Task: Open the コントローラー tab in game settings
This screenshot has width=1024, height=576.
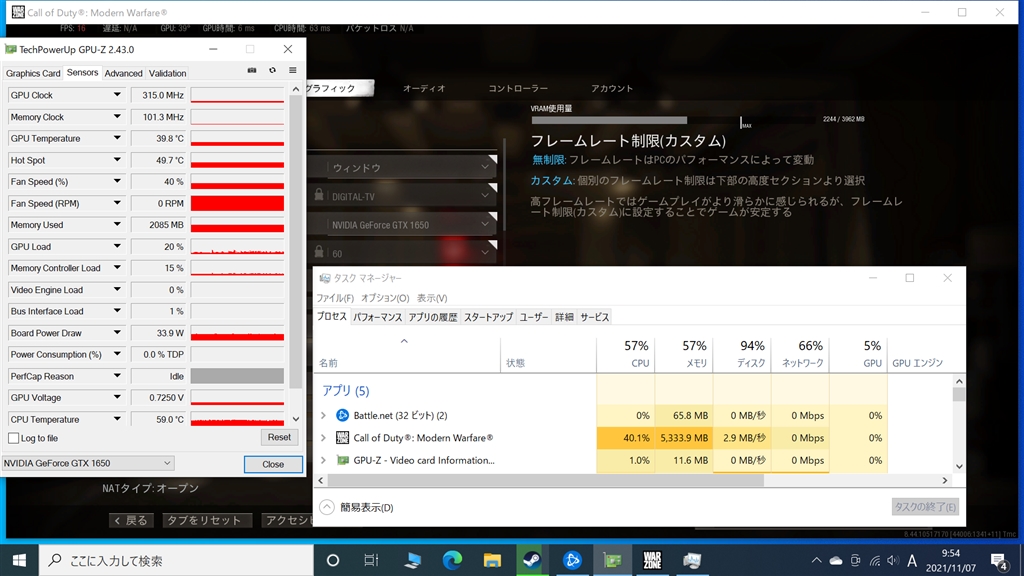Action: (x=518, y=88)
